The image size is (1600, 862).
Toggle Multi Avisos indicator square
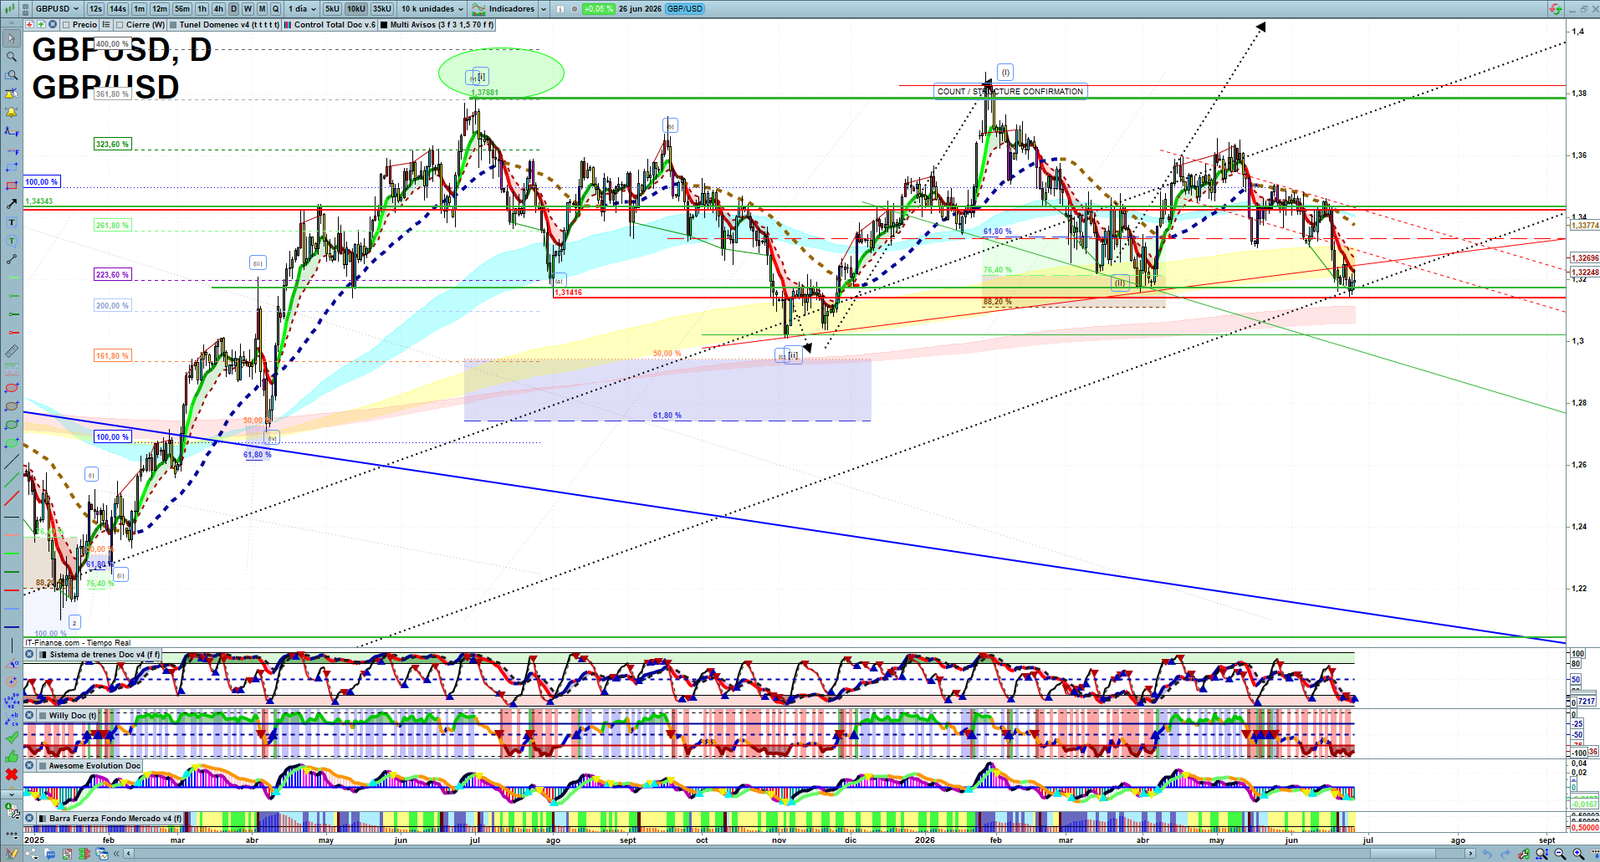tap(384, 25)
